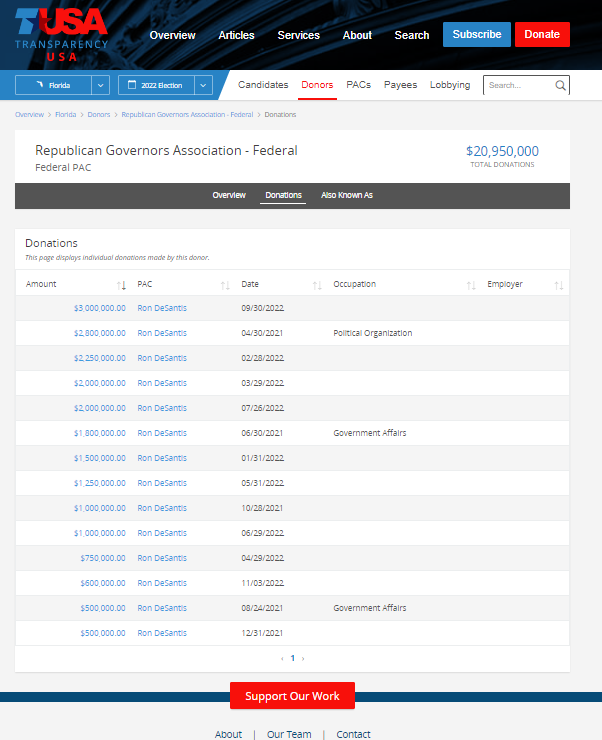Switch to the Payees tab
This screenshot has height=740, width=602.
coord(401,85)
